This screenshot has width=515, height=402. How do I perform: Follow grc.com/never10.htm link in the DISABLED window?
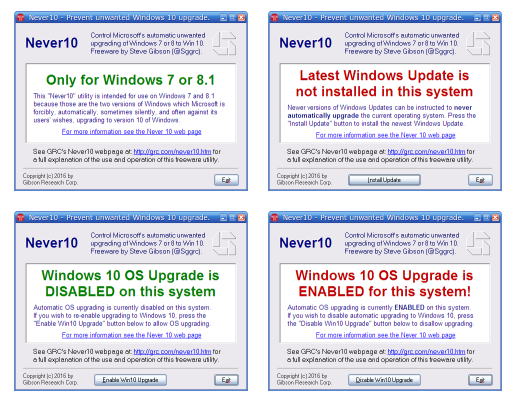172,352
